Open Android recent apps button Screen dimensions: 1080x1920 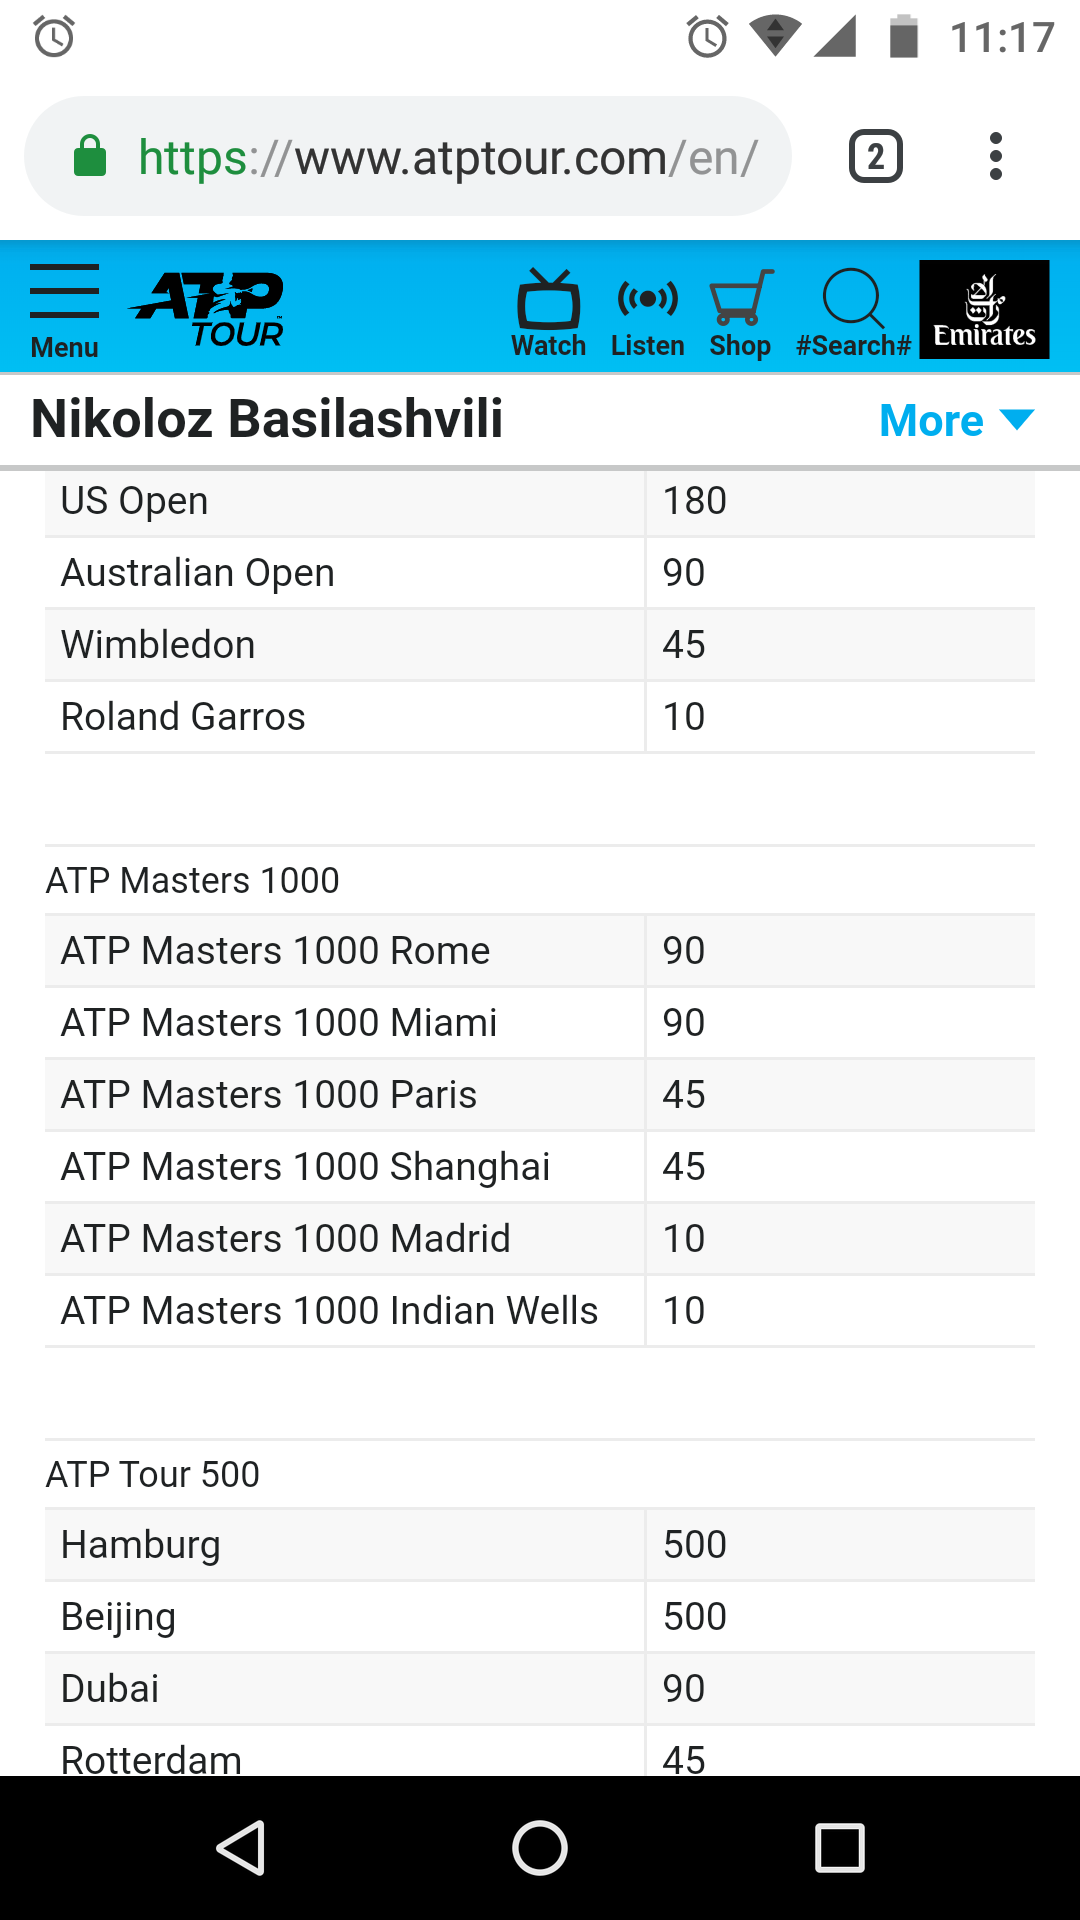click(839, 1847)
